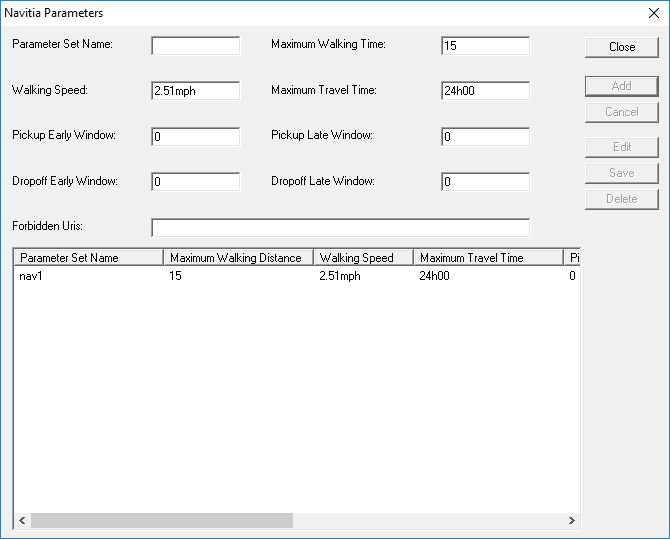670x539 pixels.
Task: Click the horizontal scrollbar thumb
Action: pyautogui.click(x=160, y=521)
